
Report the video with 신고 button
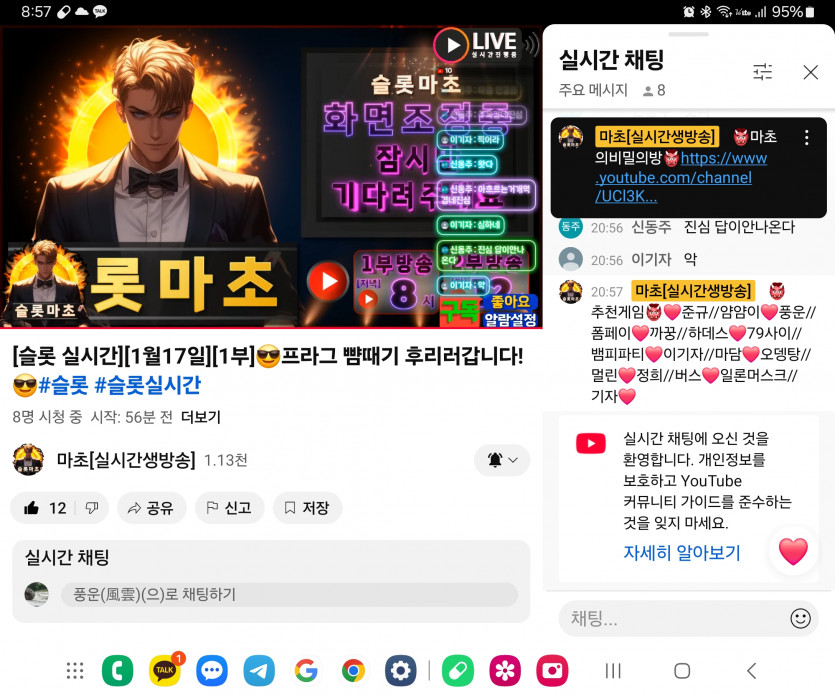229,508
